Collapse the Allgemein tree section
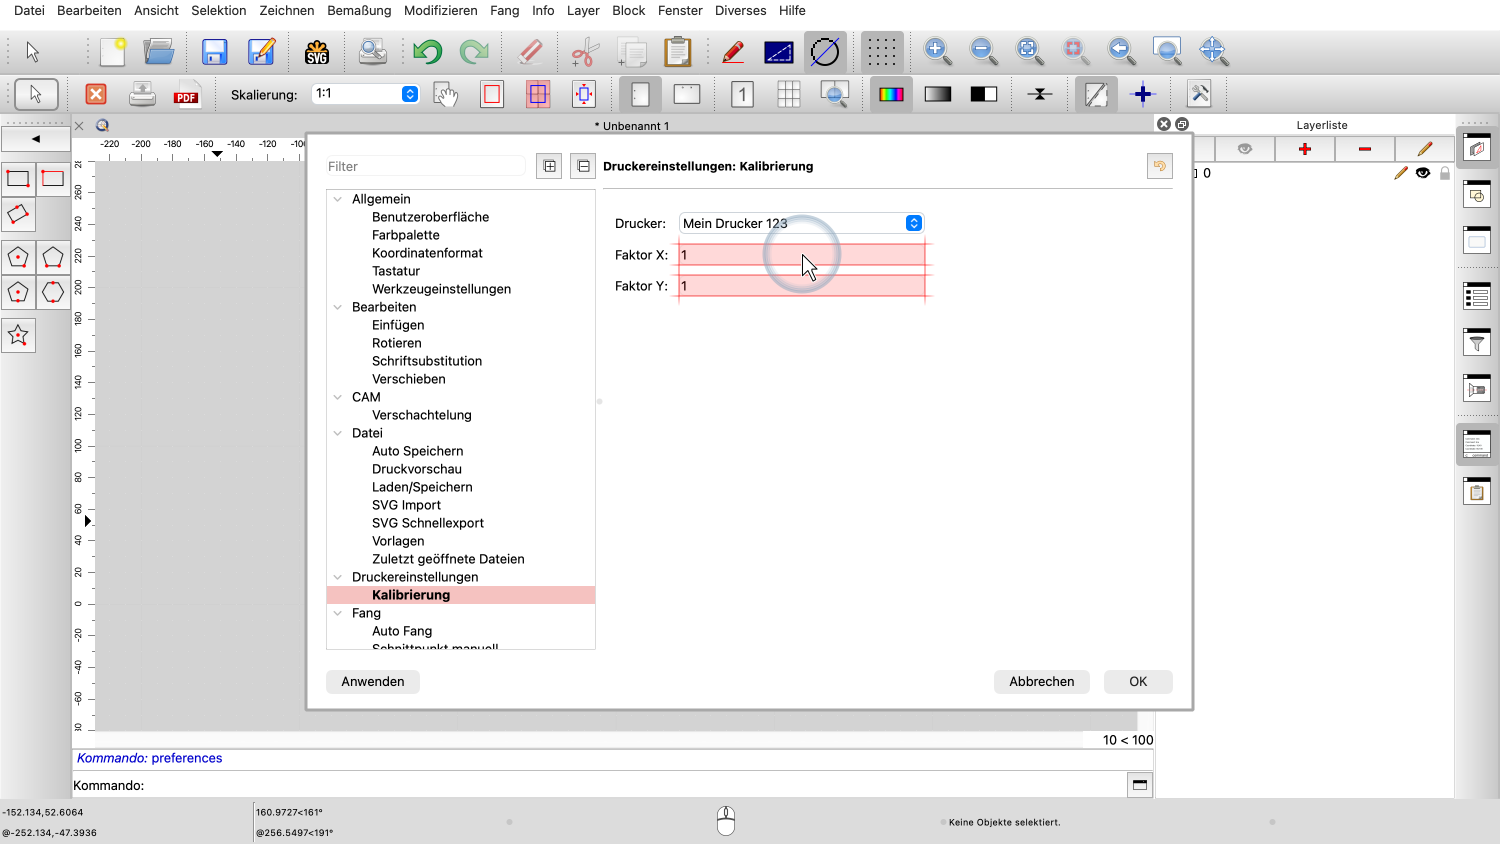 pyautogui.click(x=338, y=199)
